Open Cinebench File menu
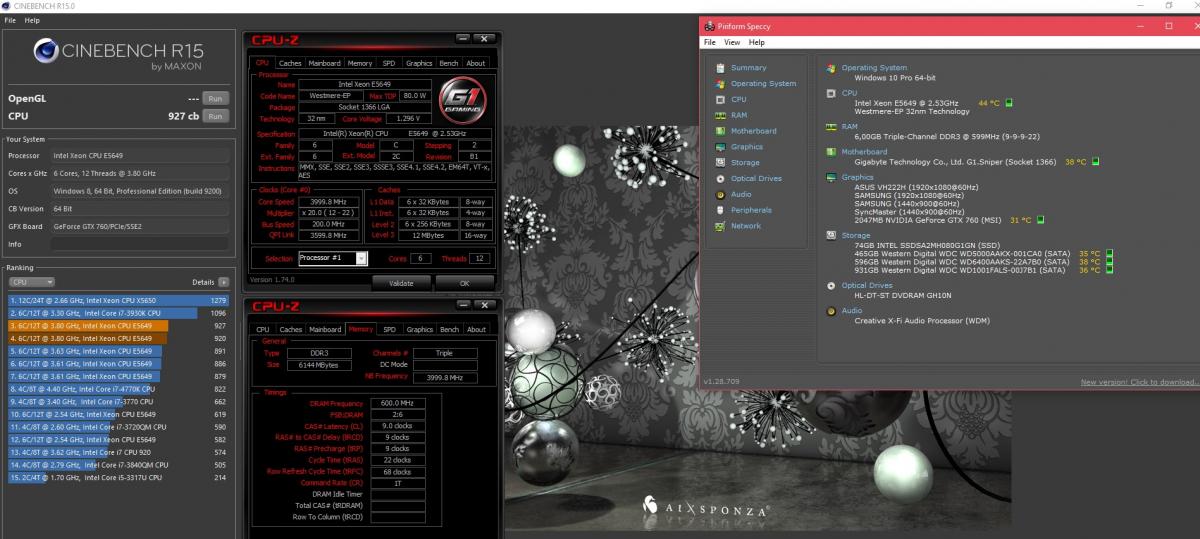The height and width of the screenshot is (539, 1200). click(9, 20)
